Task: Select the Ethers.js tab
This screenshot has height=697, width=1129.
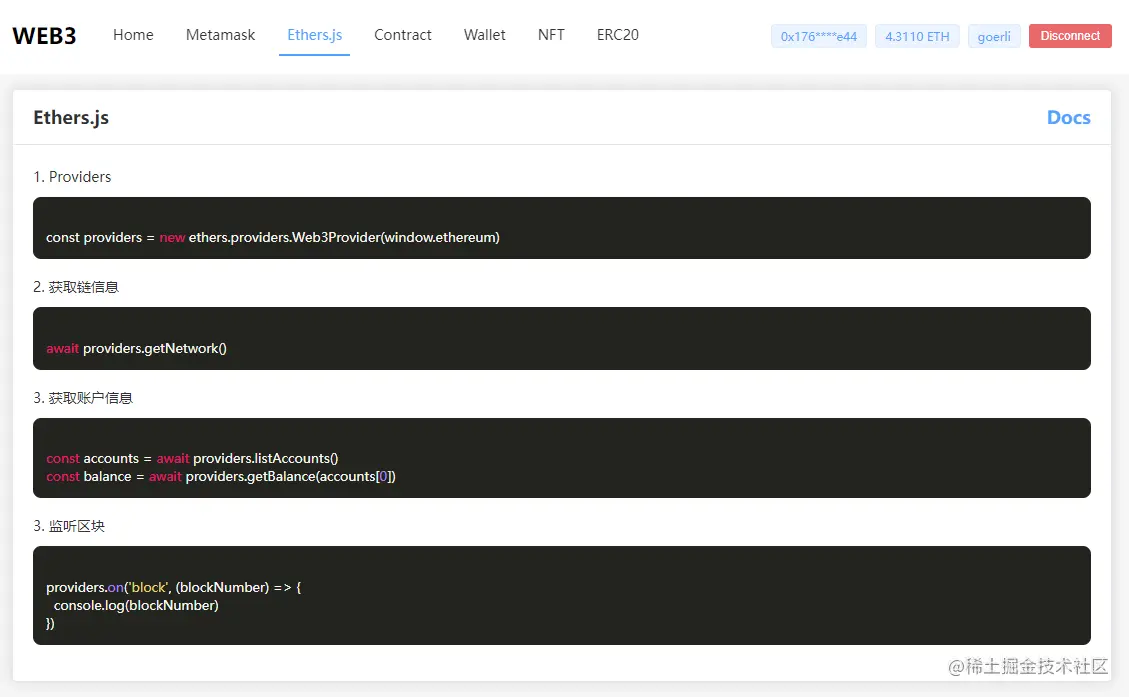Action: pos(315,35)
